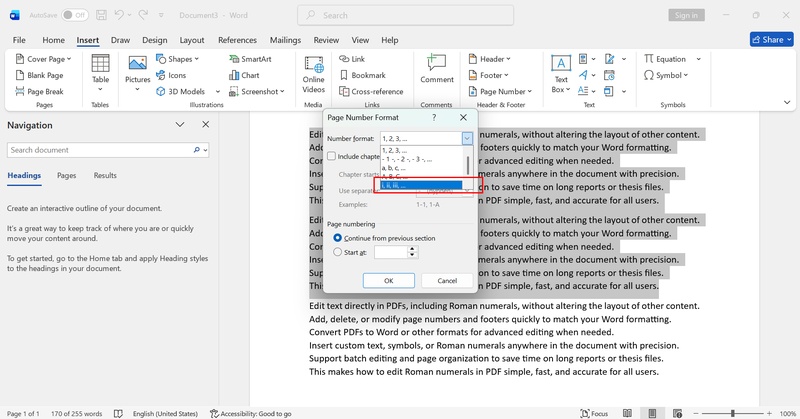
Task: Enable Include chapter number checkbox
Action: pos(332,157)
